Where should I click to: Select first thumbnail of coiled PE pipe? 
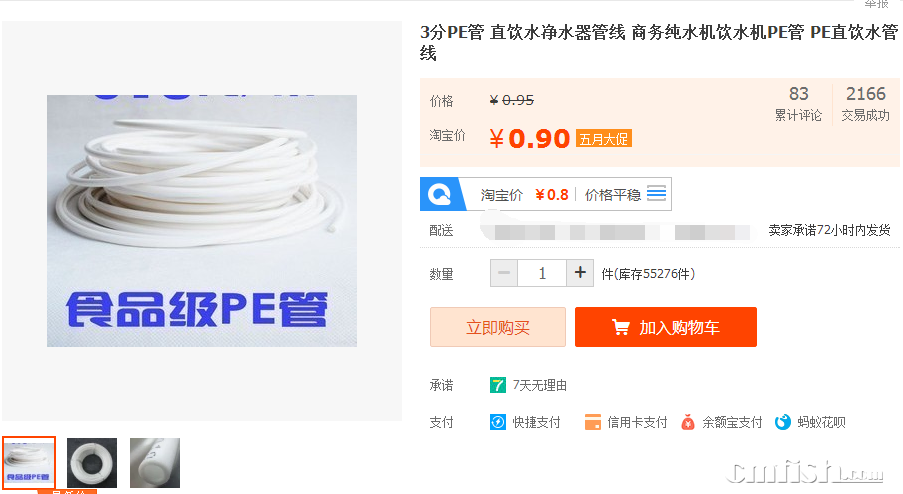click(29, 463)
